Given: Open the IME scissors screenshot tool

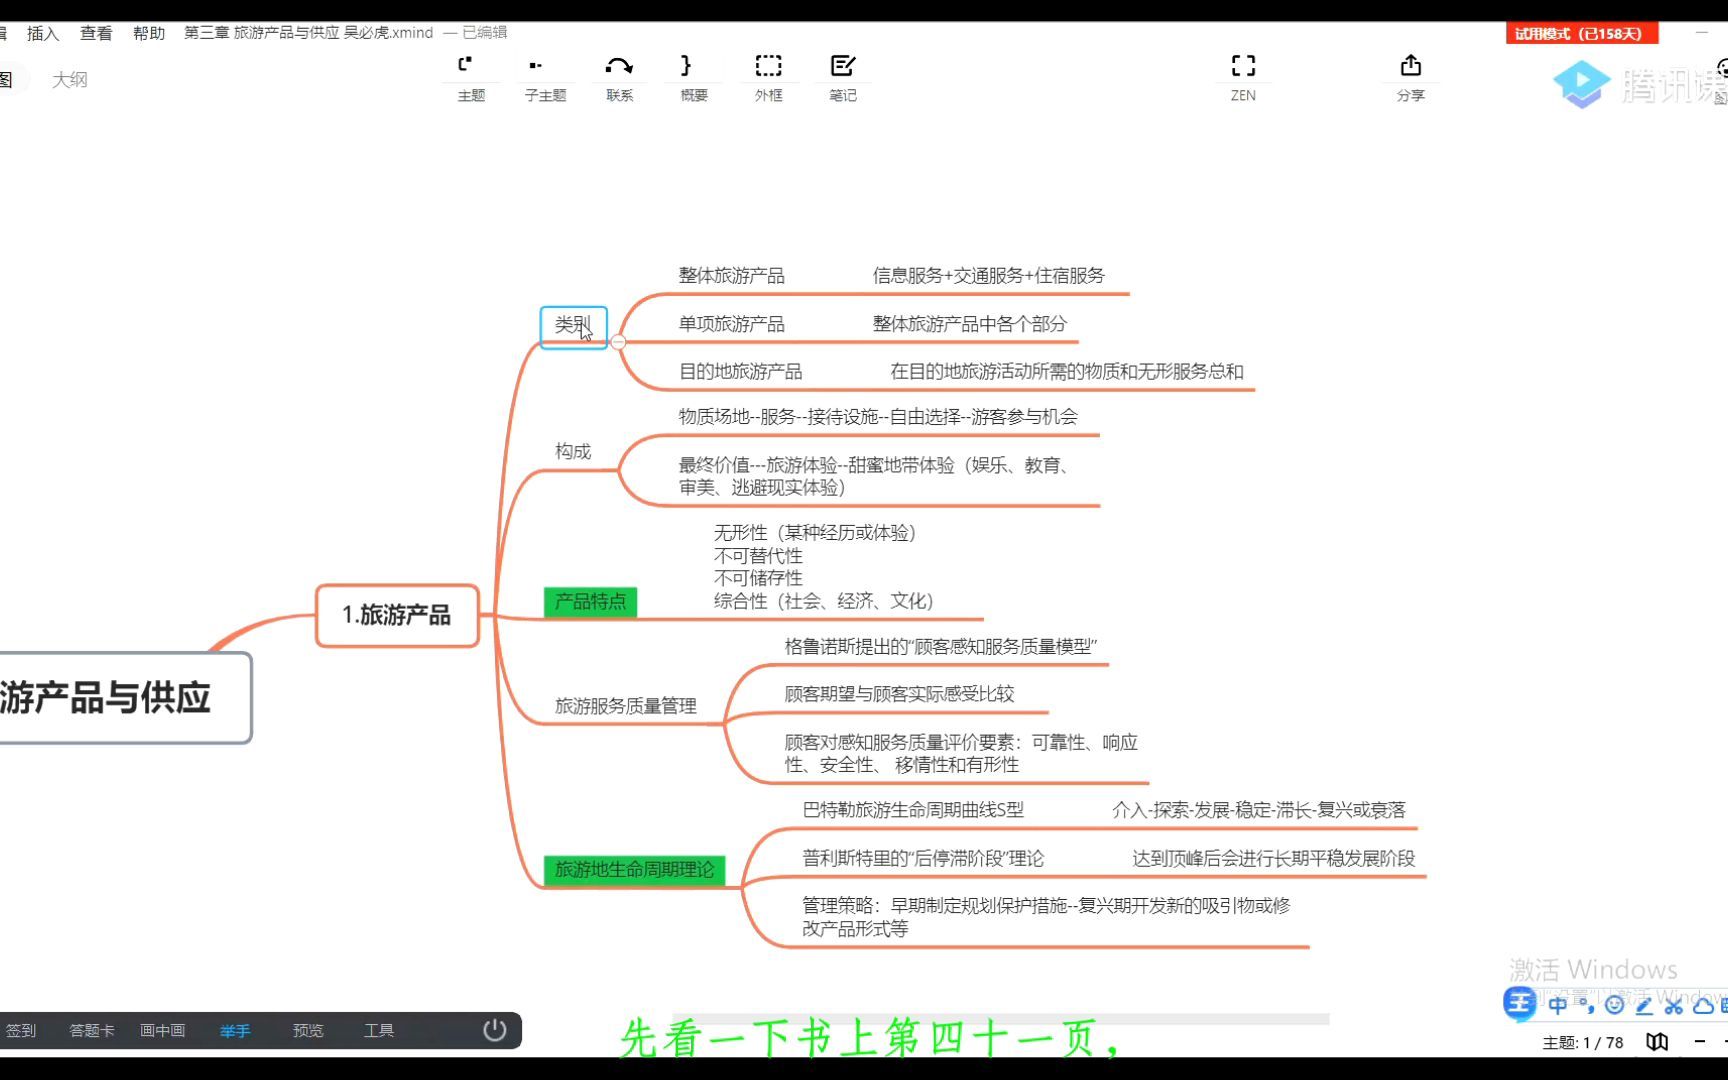Looking at the screenshot, I should pyautogui.click(x=1673, y=1005).
